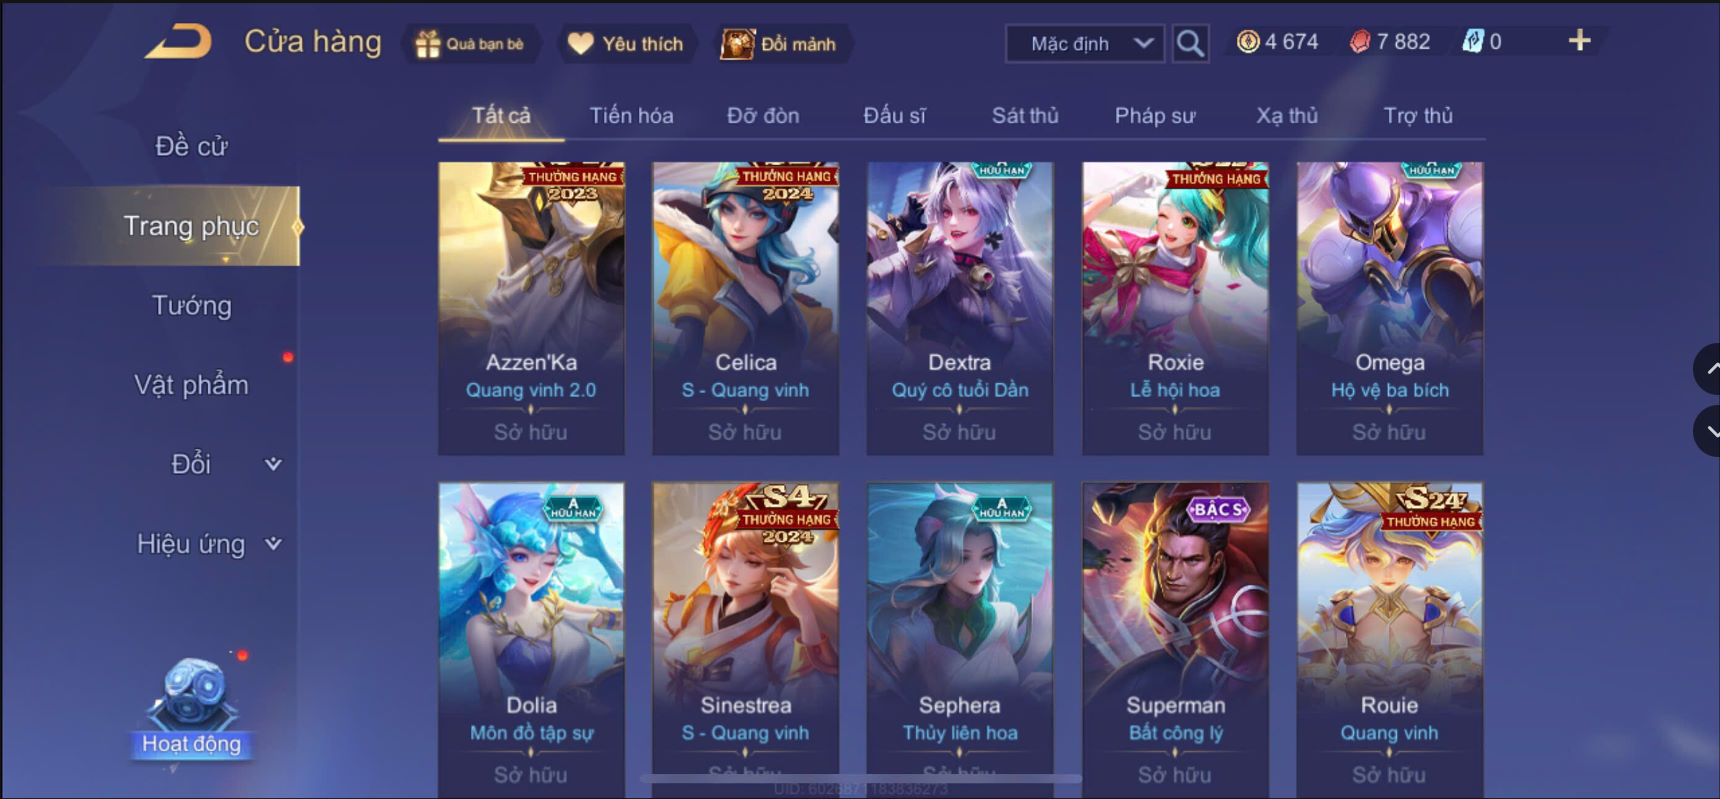Switch to the Sát thủ tab

(1025, 116)
